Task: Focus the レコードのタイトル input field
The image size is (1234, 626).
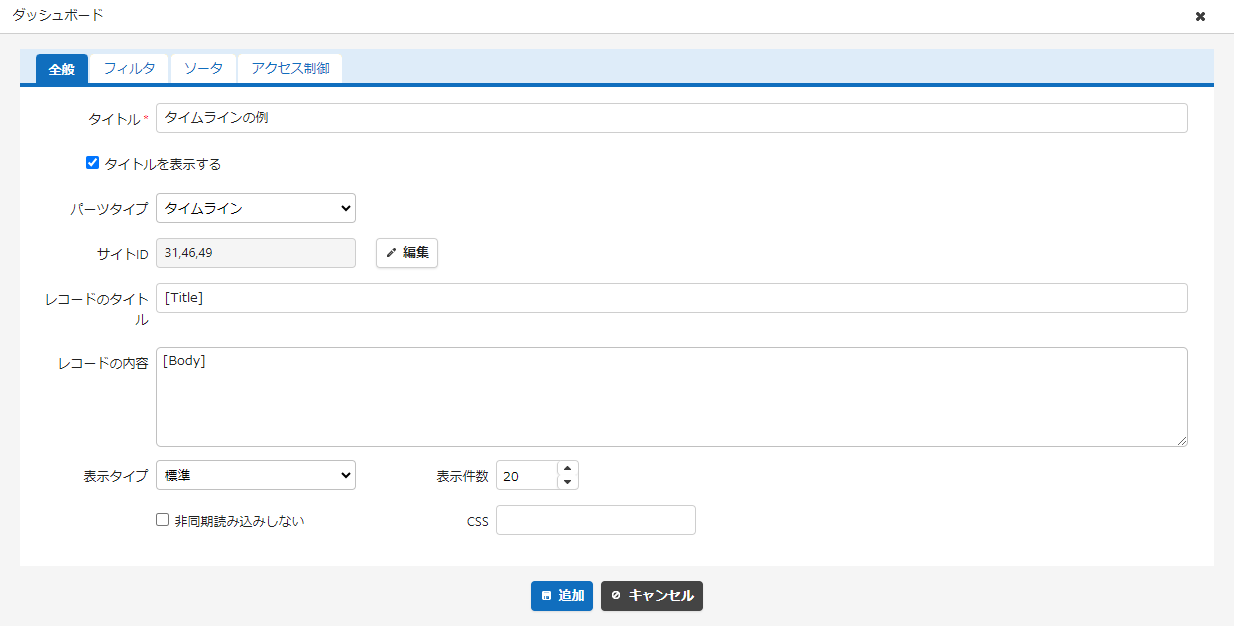Action: click(x=672, y=298)
